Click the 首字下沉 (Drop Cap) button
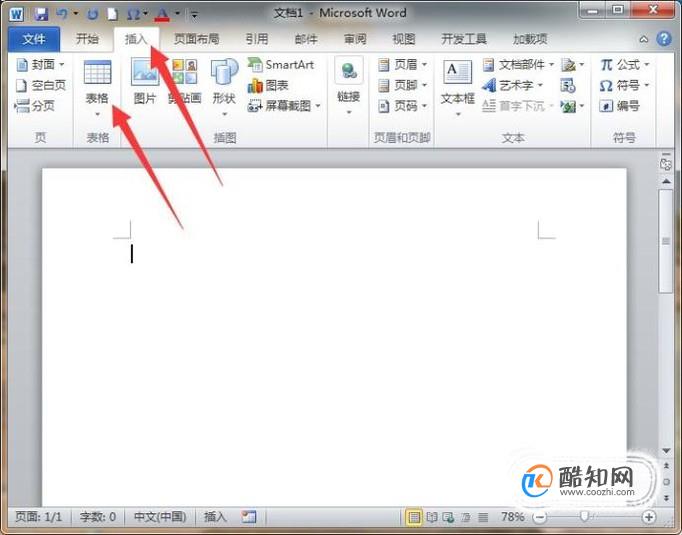This screenshot has width=682, height=535. pyautogui.click(x=518, y=106)
